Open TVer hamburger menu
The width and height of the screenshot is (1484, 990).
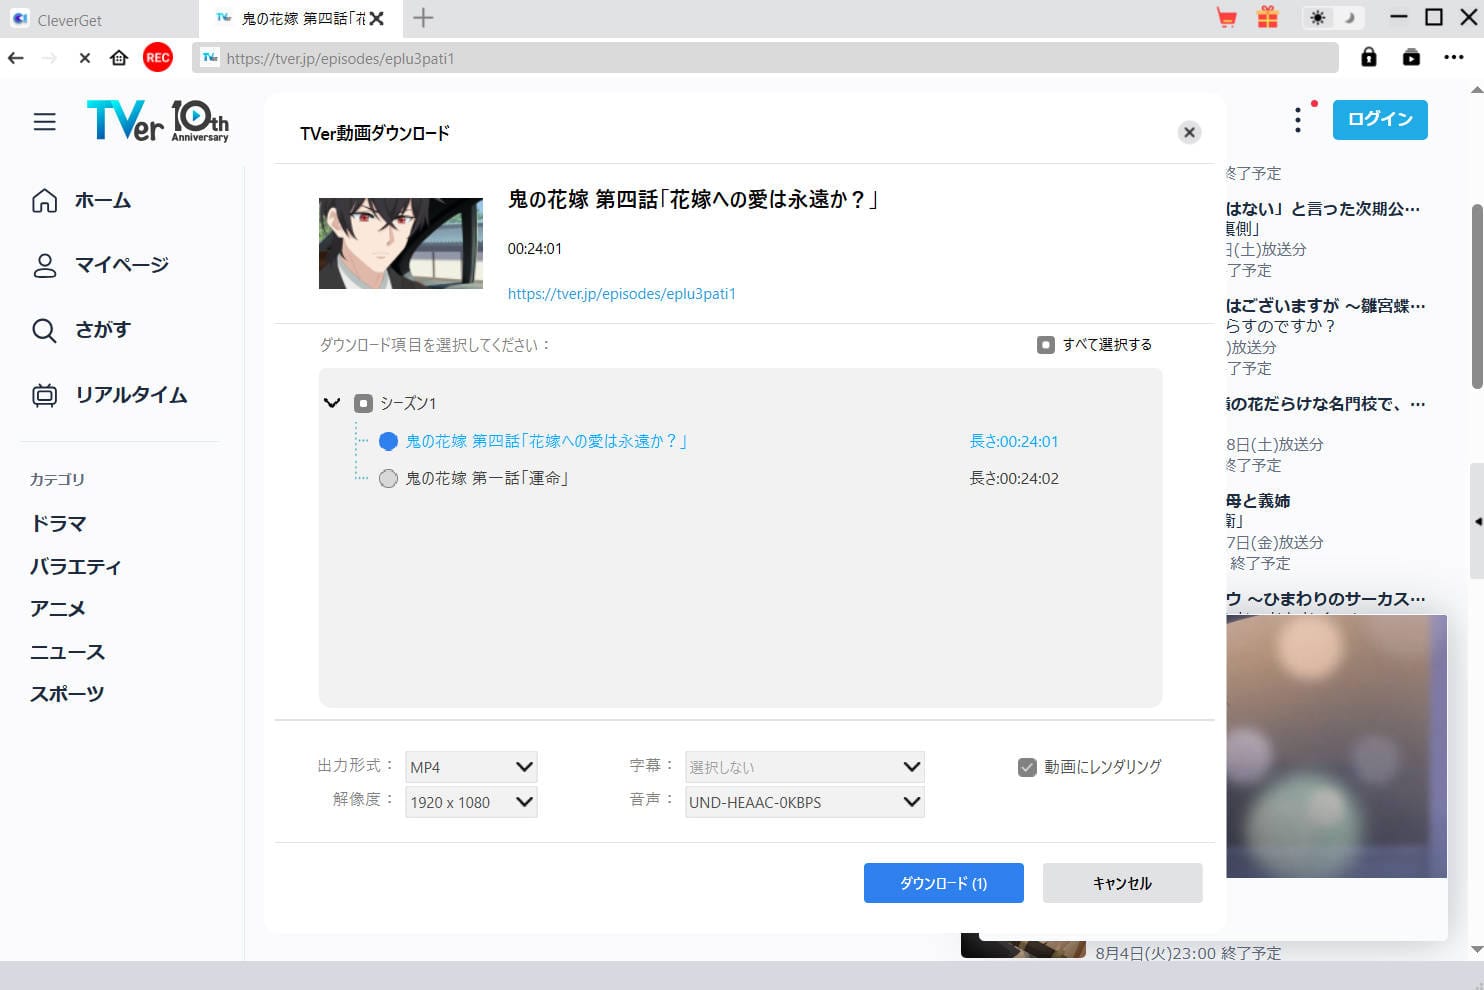pyautogui.click(x=45, y=122)
